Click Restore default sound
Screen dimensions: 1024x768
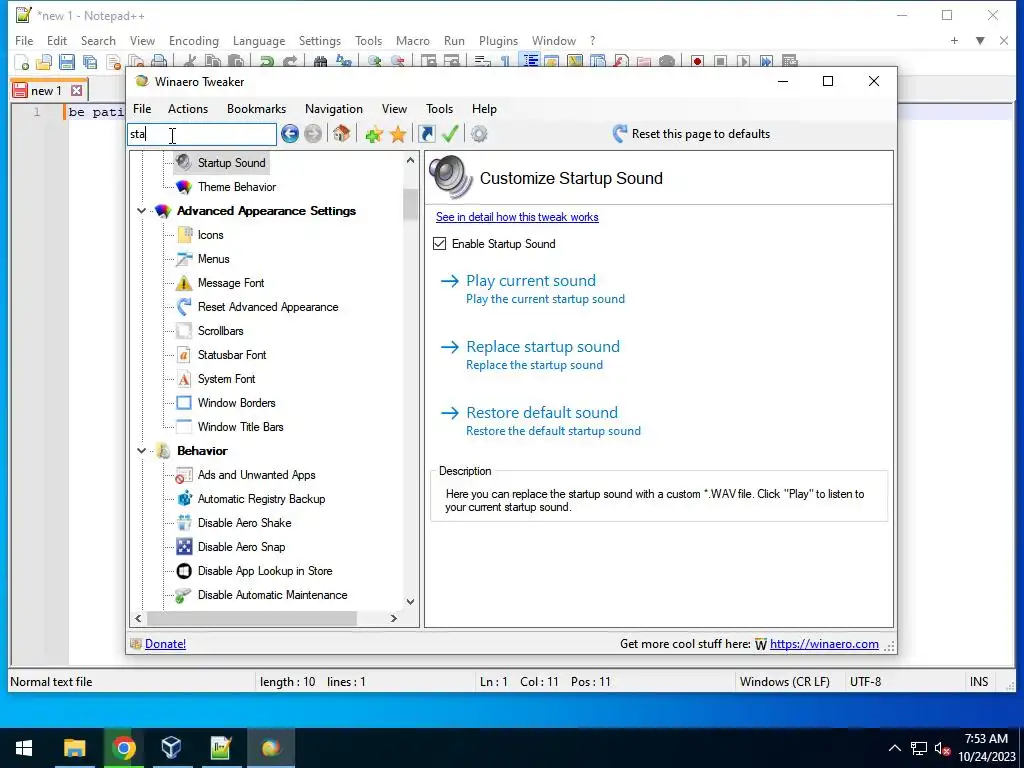point(542,413)
